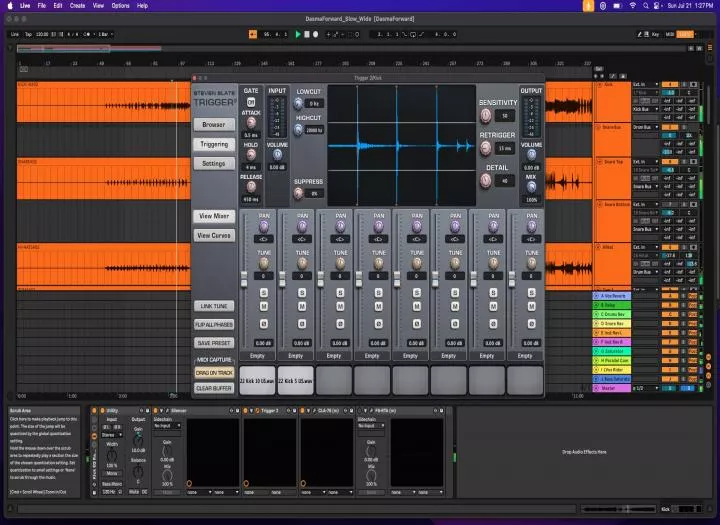Open the Silencer Sidechain No Input dropdown

click(x=167, y=426)
